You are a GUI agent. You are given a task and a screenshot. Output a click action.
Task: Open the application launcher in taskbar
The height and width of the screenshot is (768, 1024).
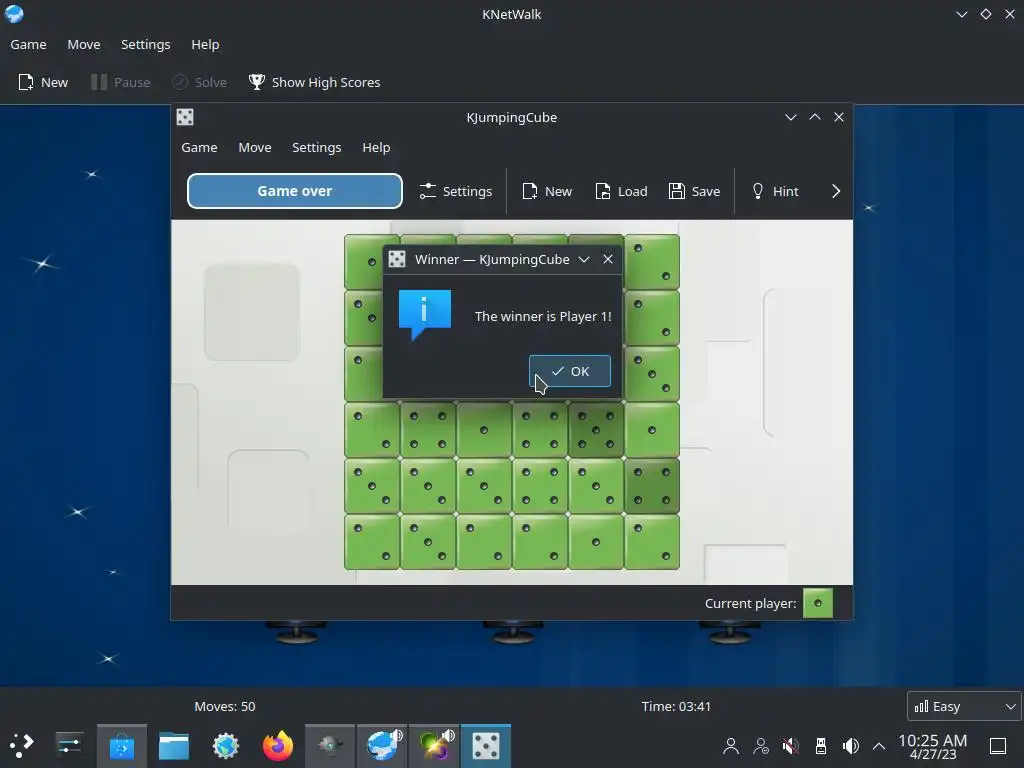click(x=22, y=745)
